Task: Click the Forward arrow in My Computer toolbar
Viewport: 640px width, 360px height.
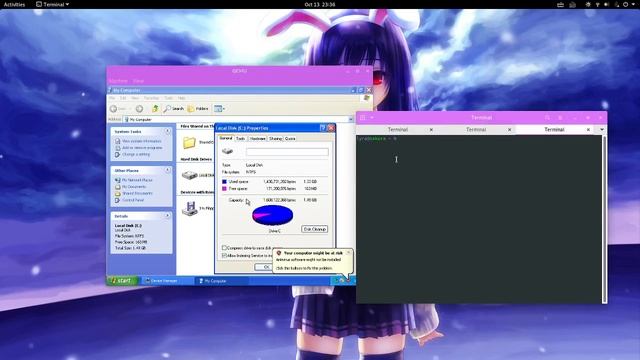Action: tap(139, 109)
